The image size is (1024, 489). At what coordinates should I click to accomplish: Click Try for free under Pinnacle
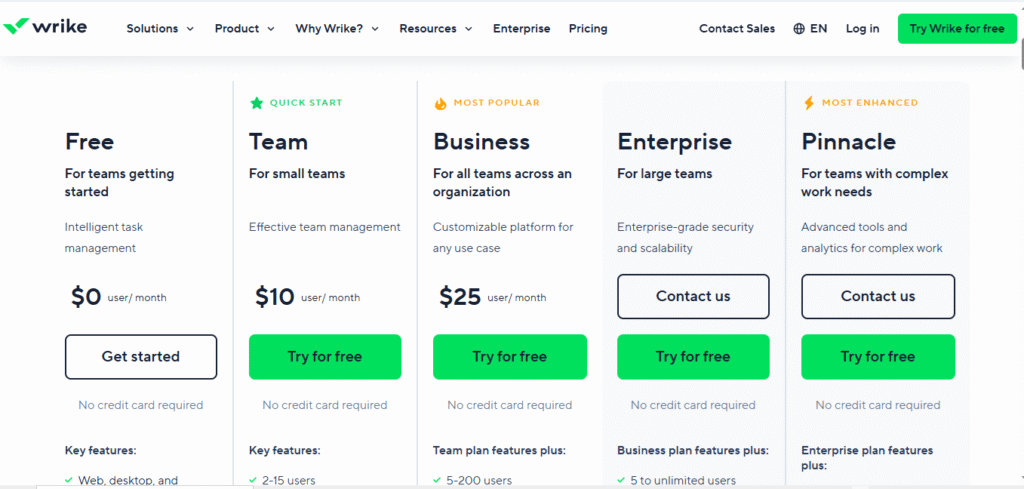click(878, 357)
